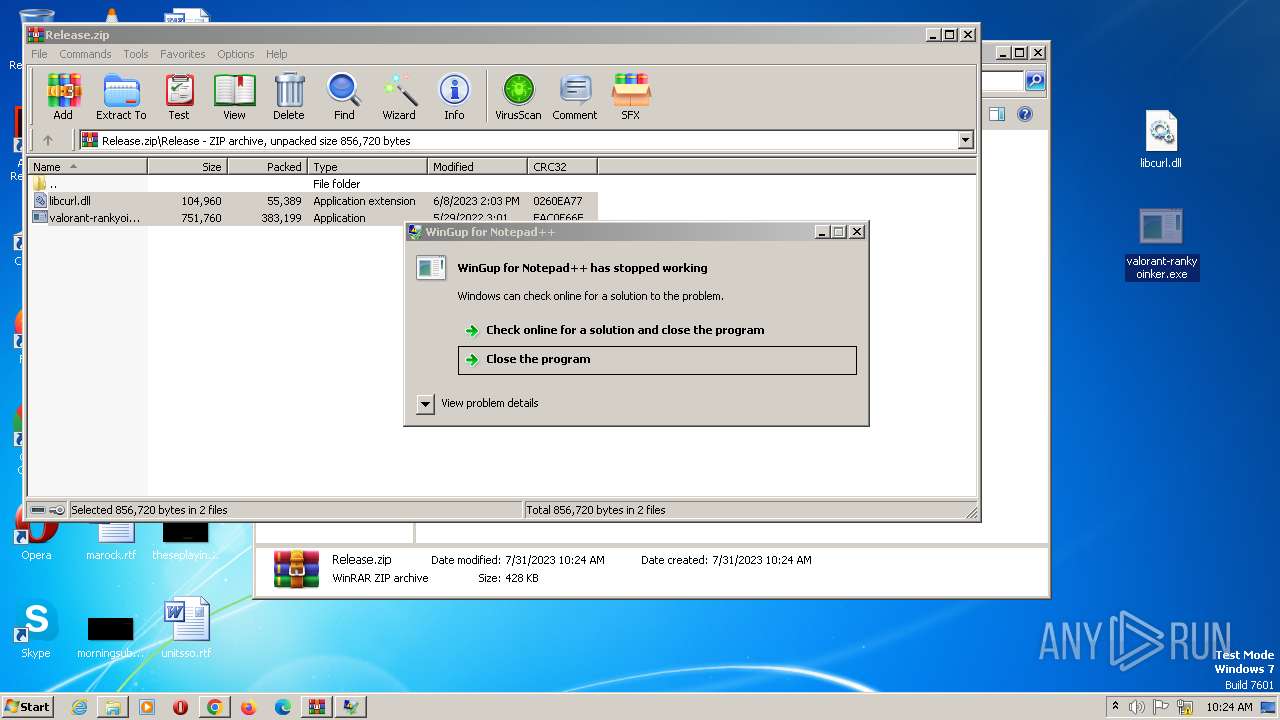Go up one folder level arrow
The image size is (1280, 720).
pyautogui.click(x=47, y=140)
